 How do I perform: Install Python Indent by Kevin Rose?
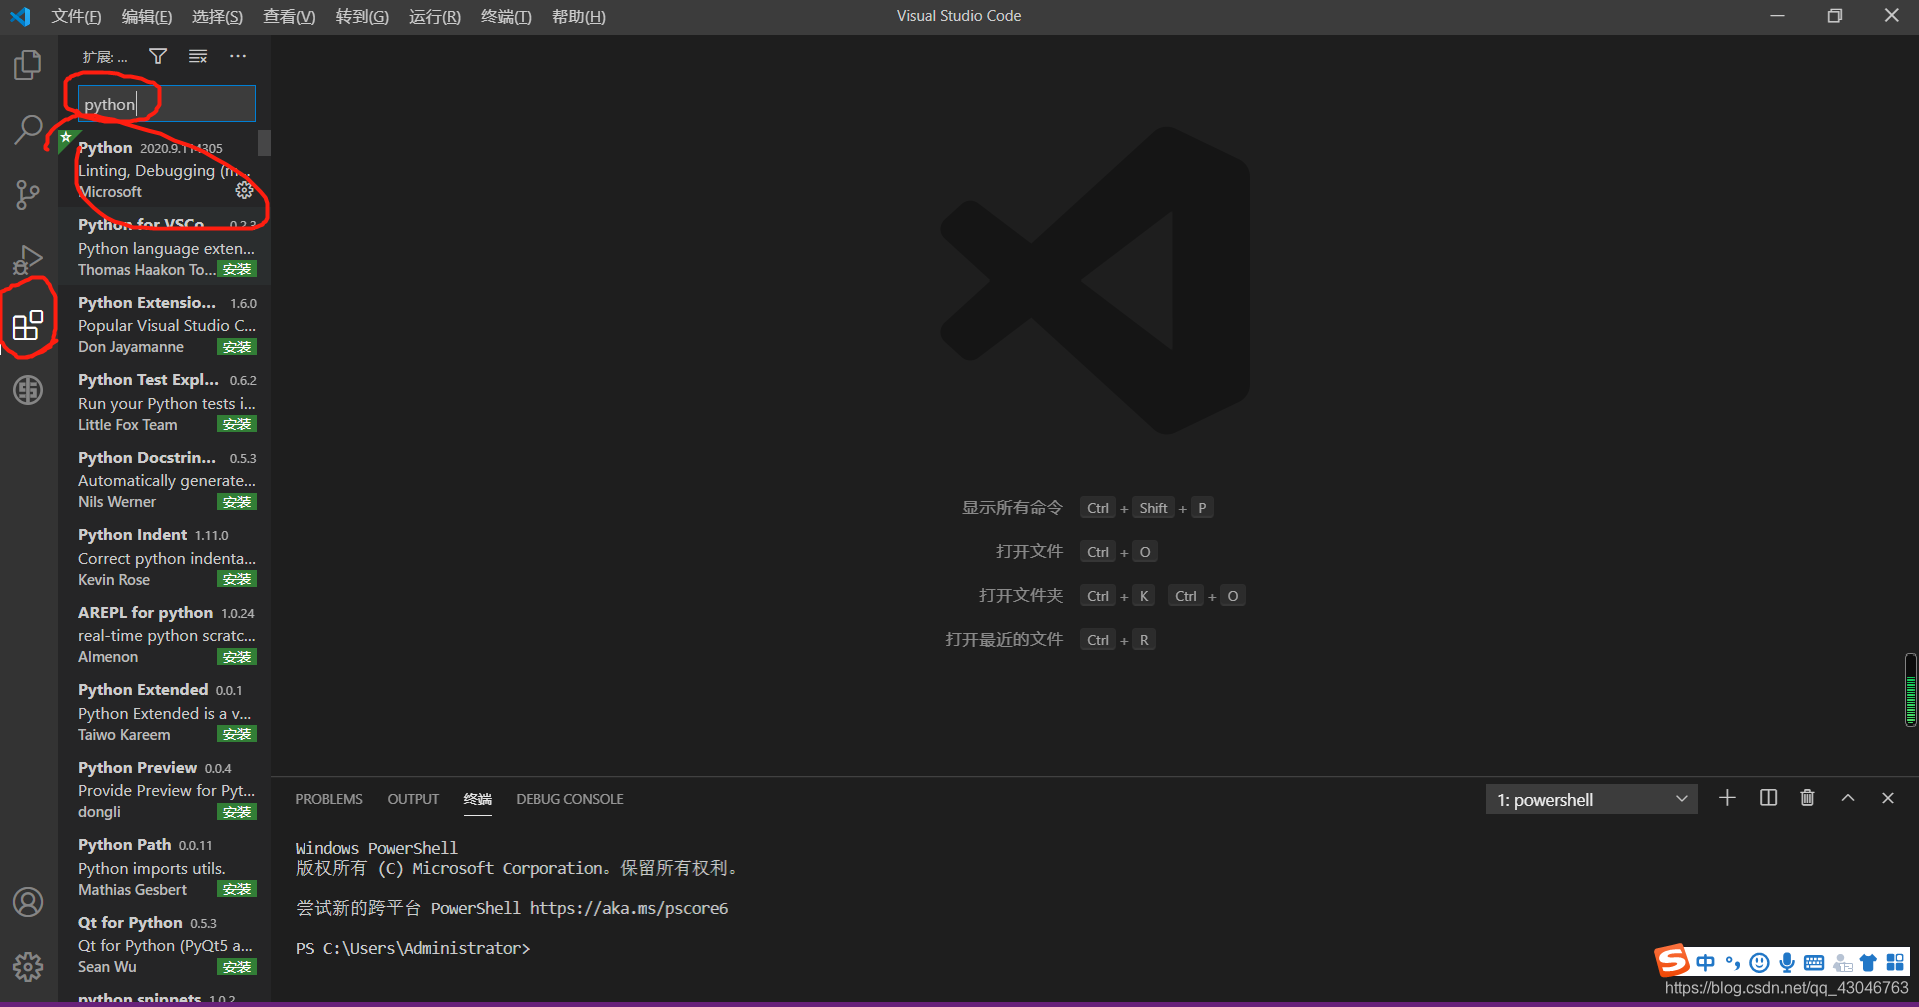pyautogui.click(x=238, y=579)
